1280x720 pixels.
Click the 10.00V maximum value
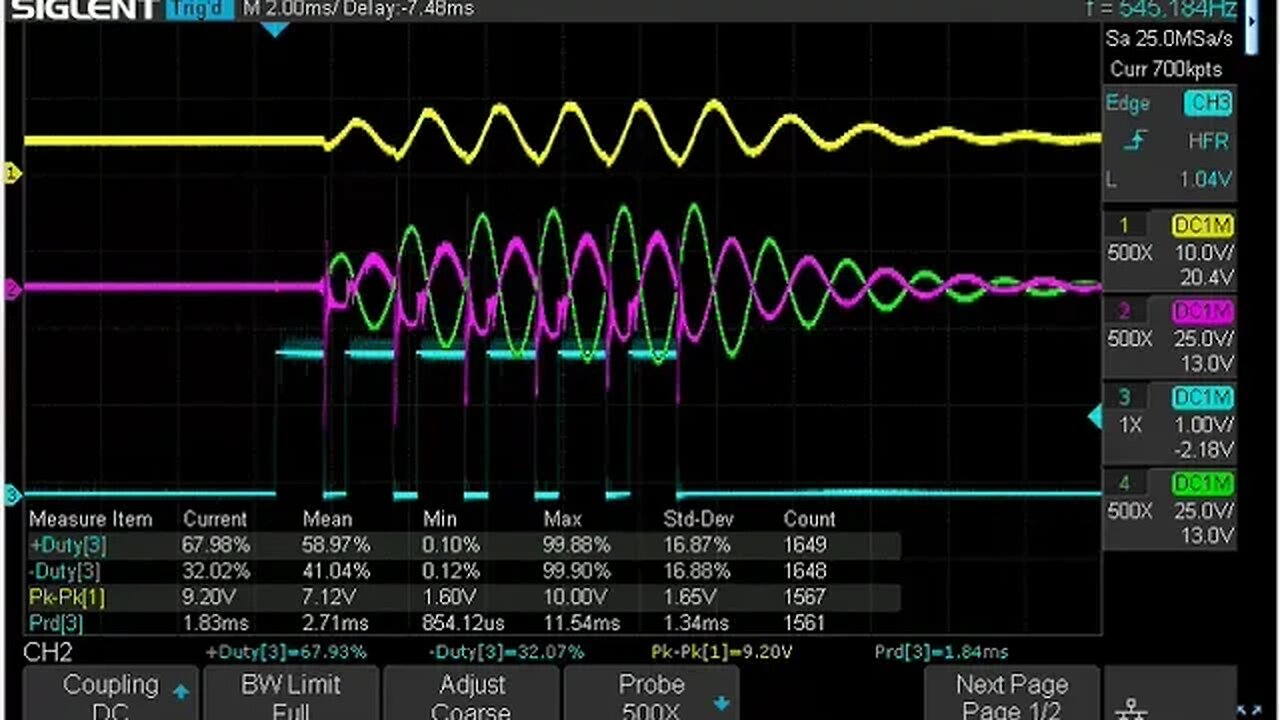tap(574, 597)
